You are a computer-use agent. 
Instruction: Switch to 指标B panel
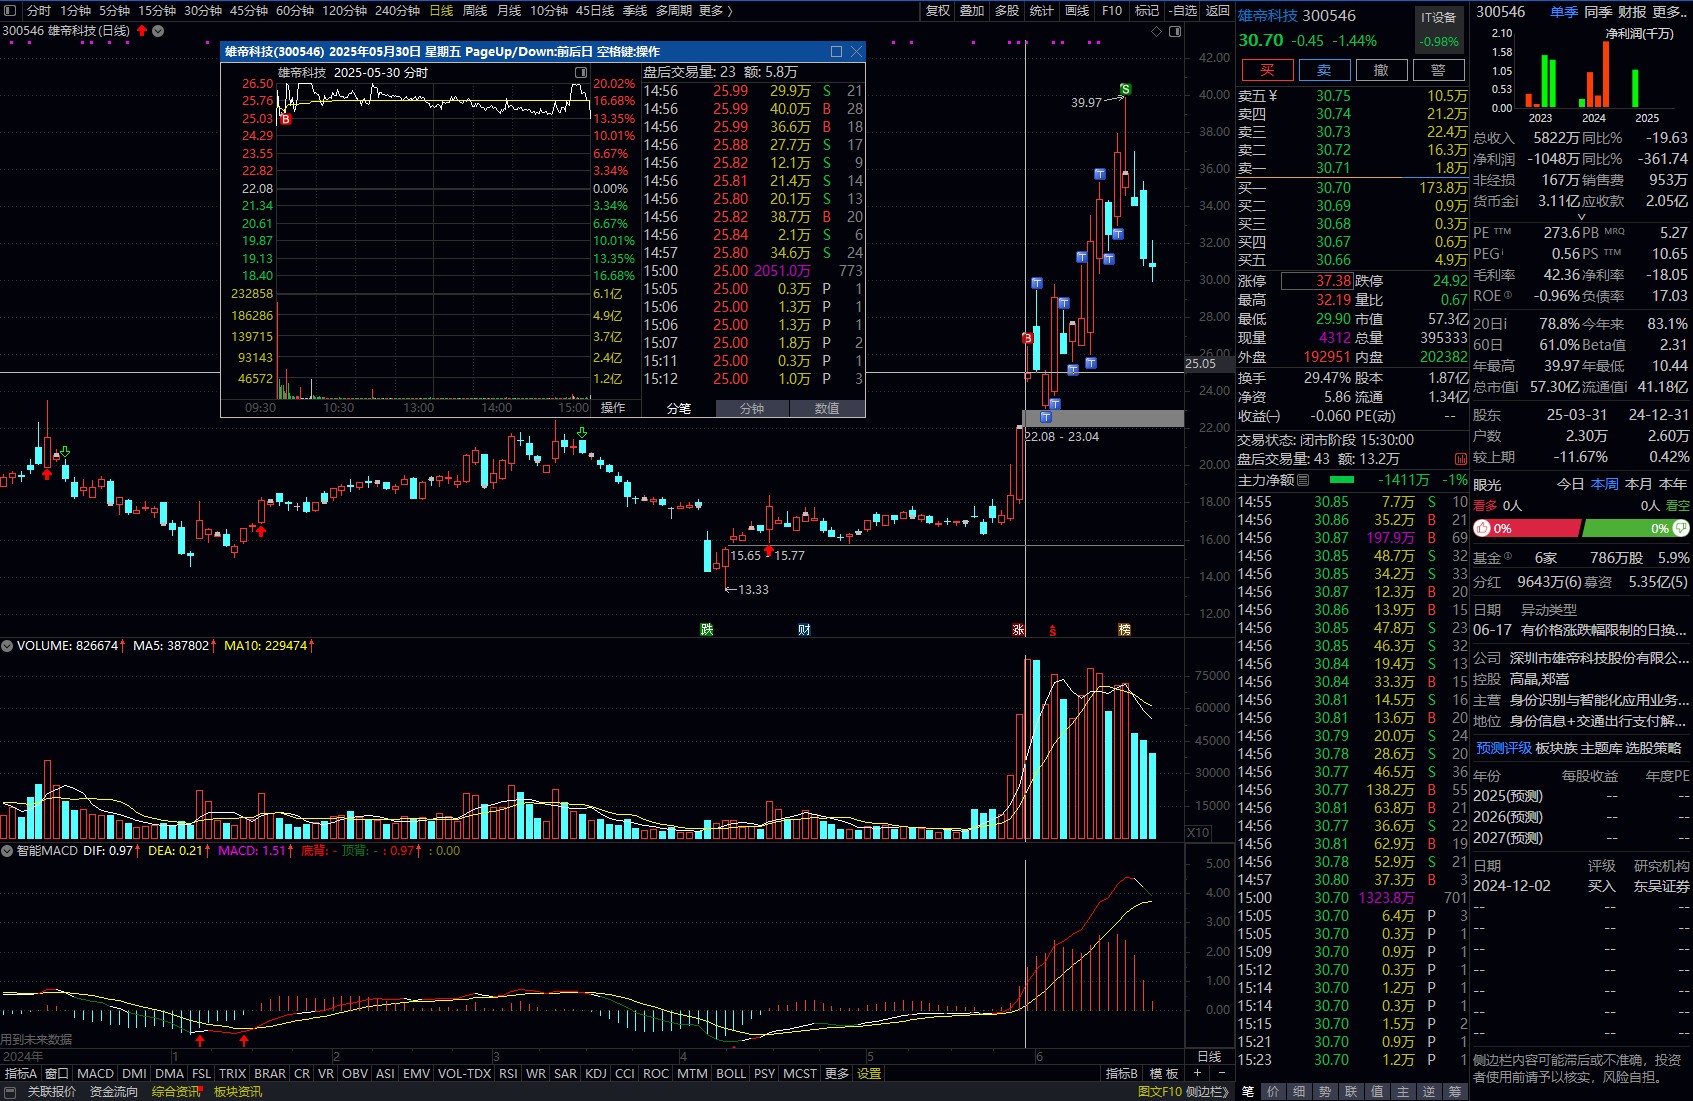[1122, 1073]
